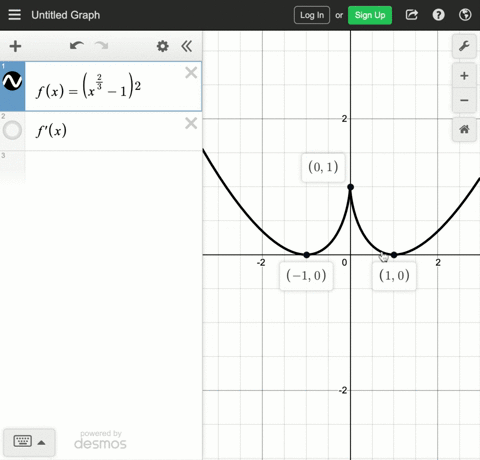Click the (-1, 0) coordinate label

coord(306,276)
